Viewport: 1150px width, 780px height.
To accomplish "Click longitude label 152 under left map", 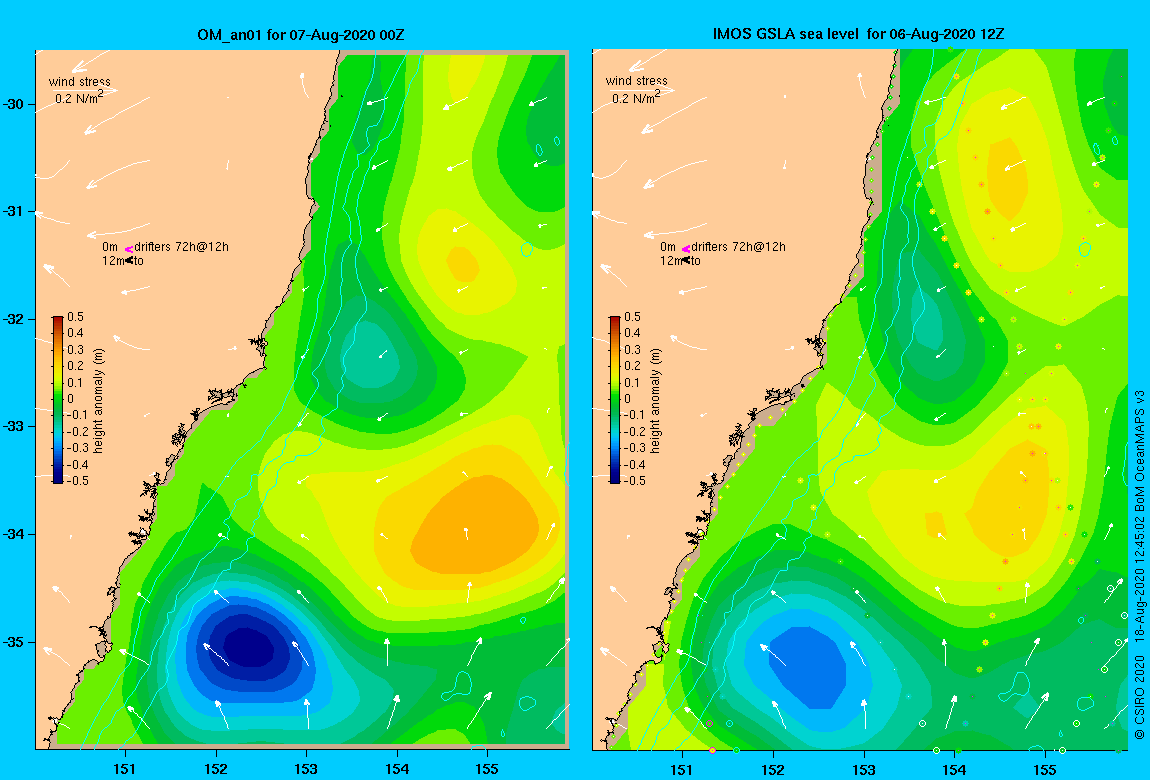I will tap(216, 769).
